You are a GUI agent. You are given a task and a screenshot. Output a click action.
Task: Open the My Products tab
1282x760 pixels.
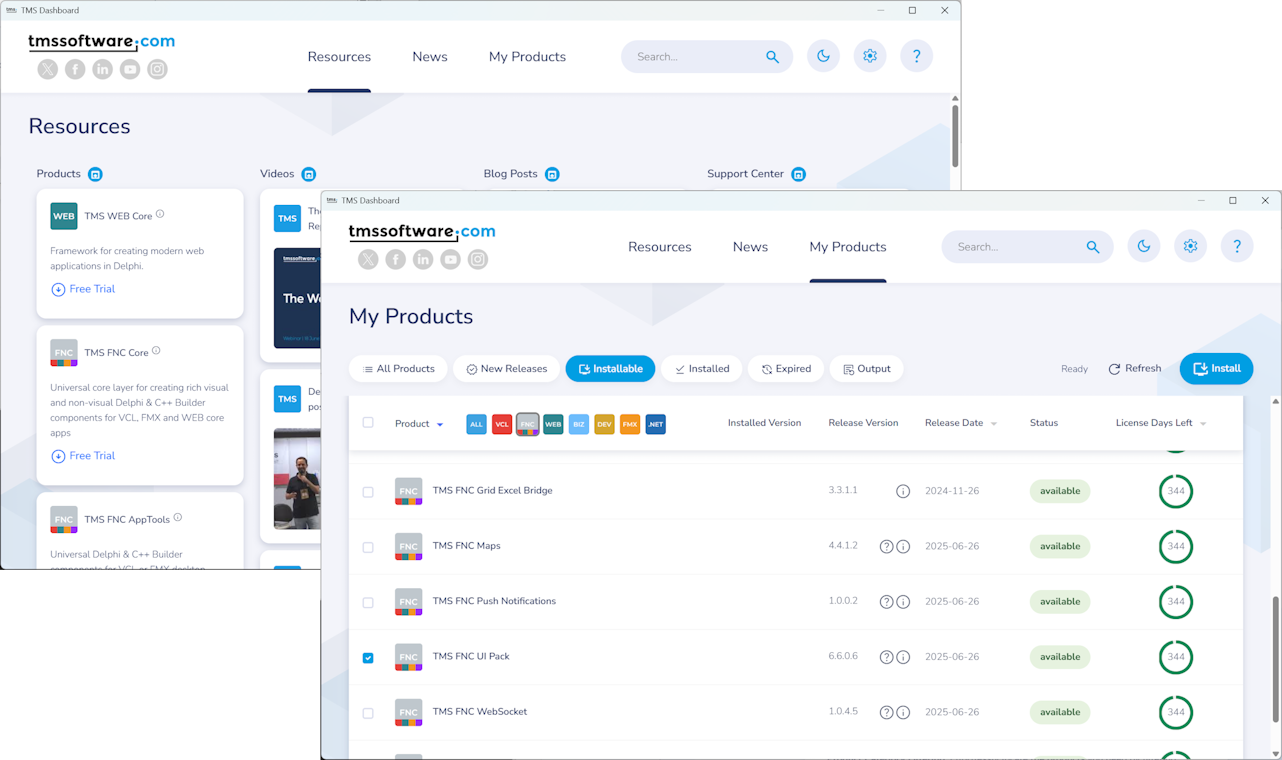(847, 246)
